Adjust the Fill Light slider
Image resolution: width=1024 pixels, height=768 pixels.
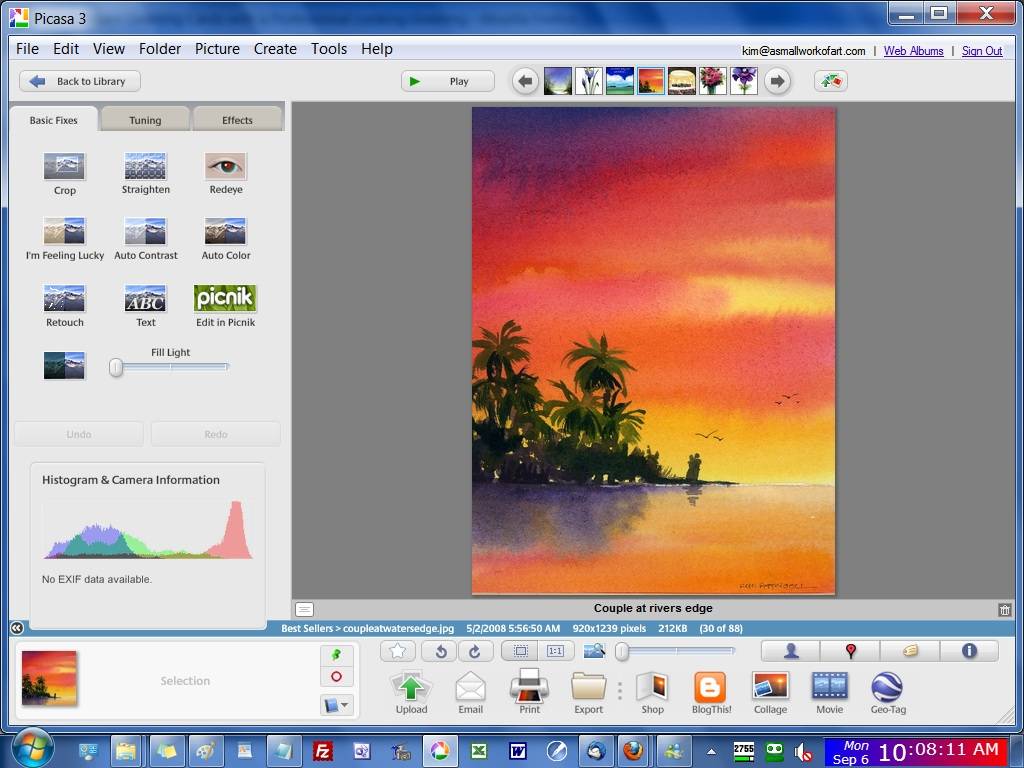116,368
